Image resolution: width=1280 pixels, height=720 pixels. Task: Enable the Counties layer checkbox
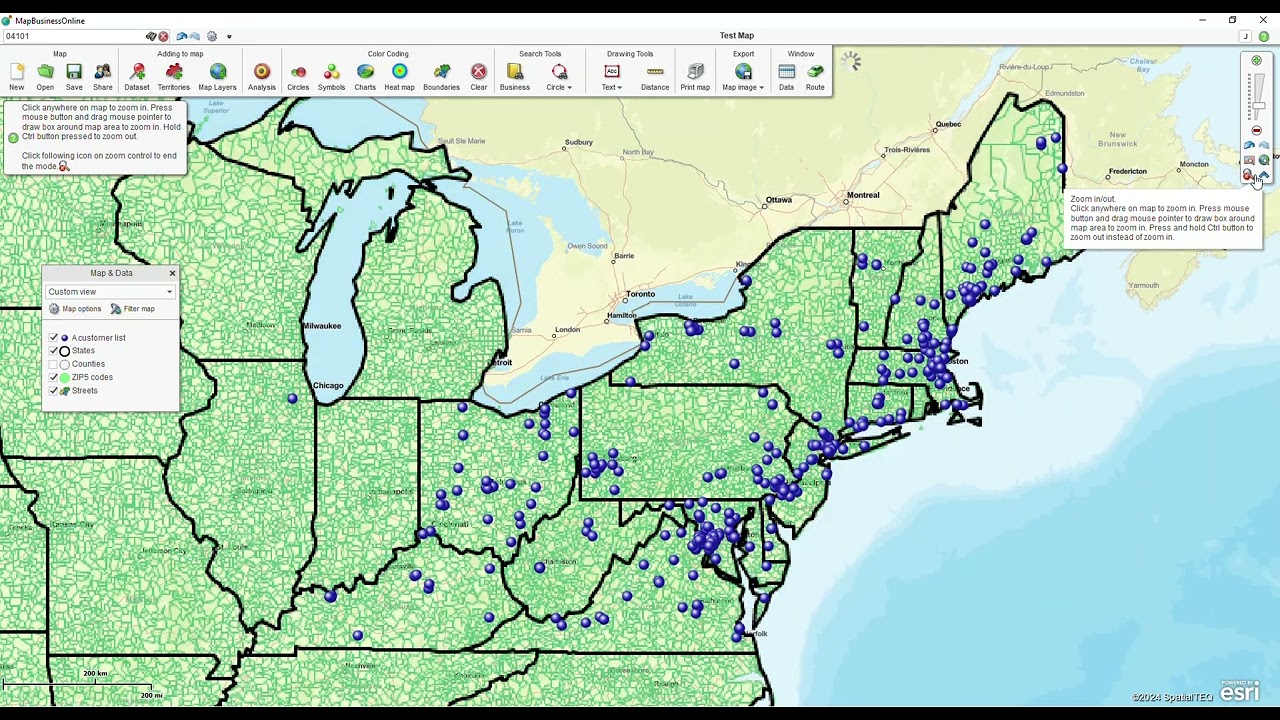tap(54, 364)
